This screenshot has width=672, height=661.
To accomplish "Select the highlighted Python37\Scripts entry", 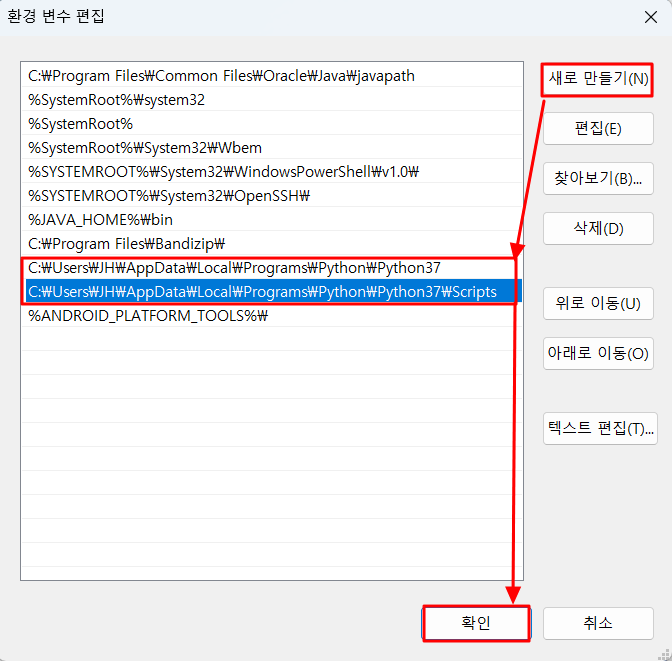I will coord(272,292).
